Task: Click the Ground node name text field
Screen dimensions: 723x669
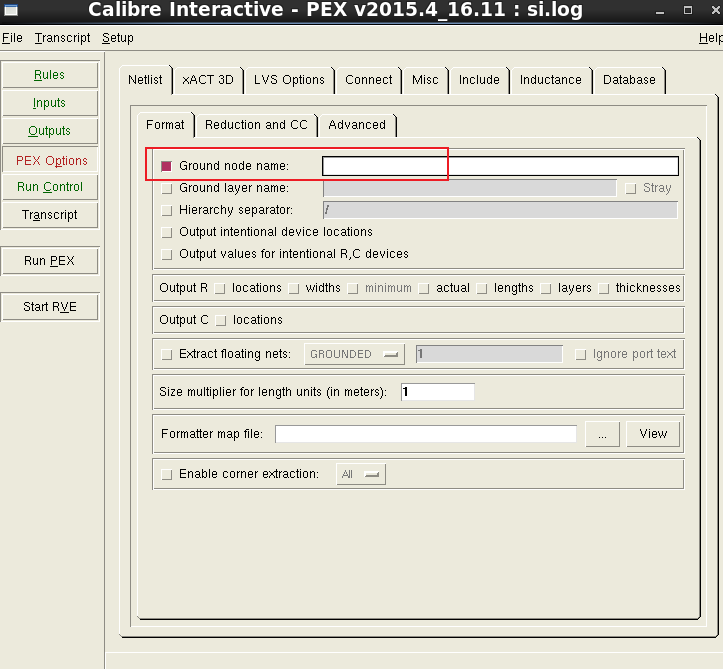Action: pyautogui.click(x=500, y=166)
